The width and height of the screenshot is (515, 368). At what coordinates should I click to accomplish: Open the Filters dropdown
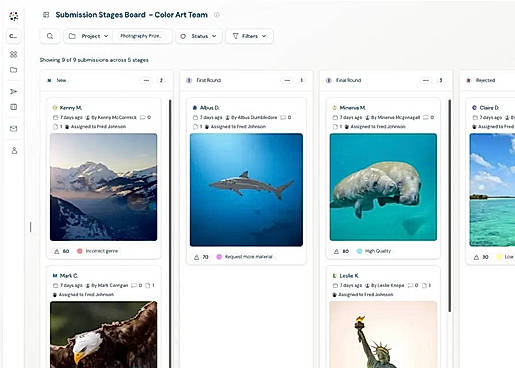(249, 36)
